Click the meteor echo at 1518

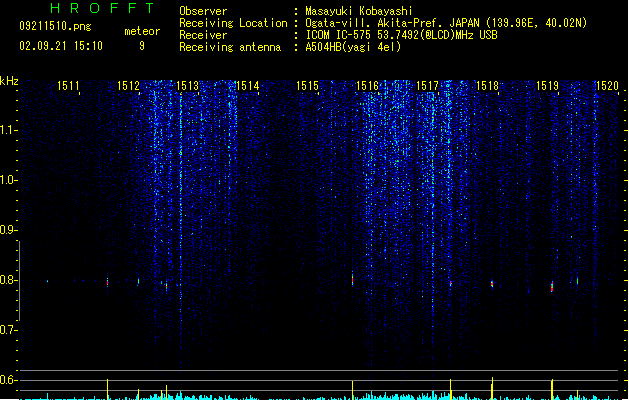tap(492, 284)
